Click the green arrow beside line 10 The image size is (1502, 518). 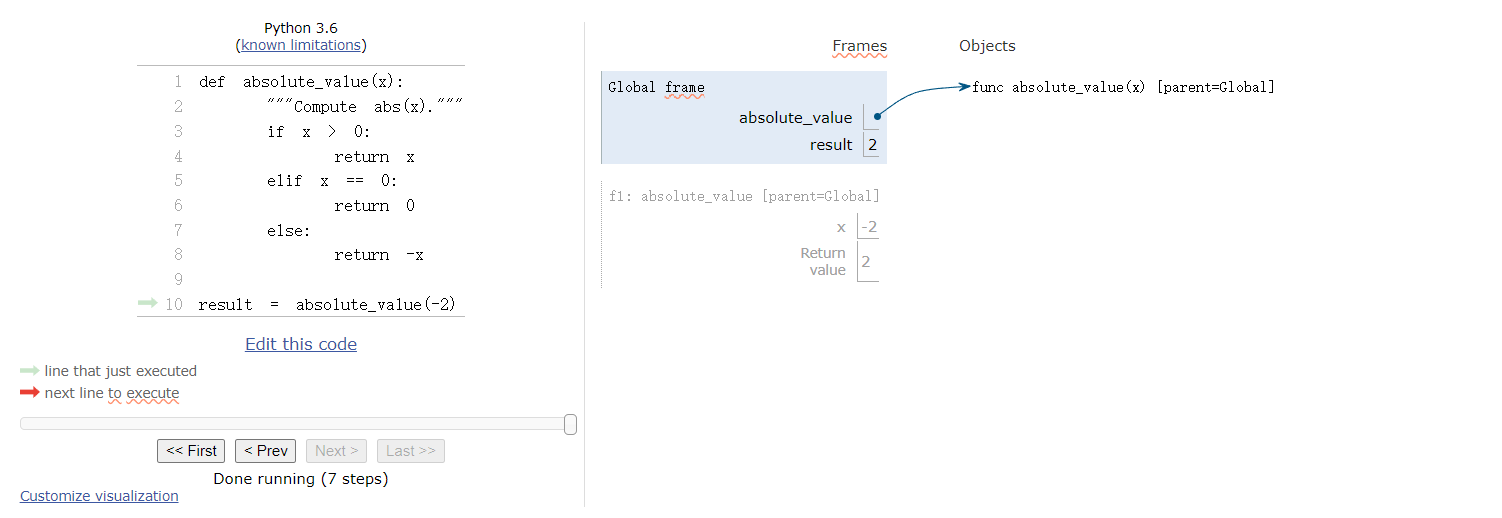(x=147, y=303)
